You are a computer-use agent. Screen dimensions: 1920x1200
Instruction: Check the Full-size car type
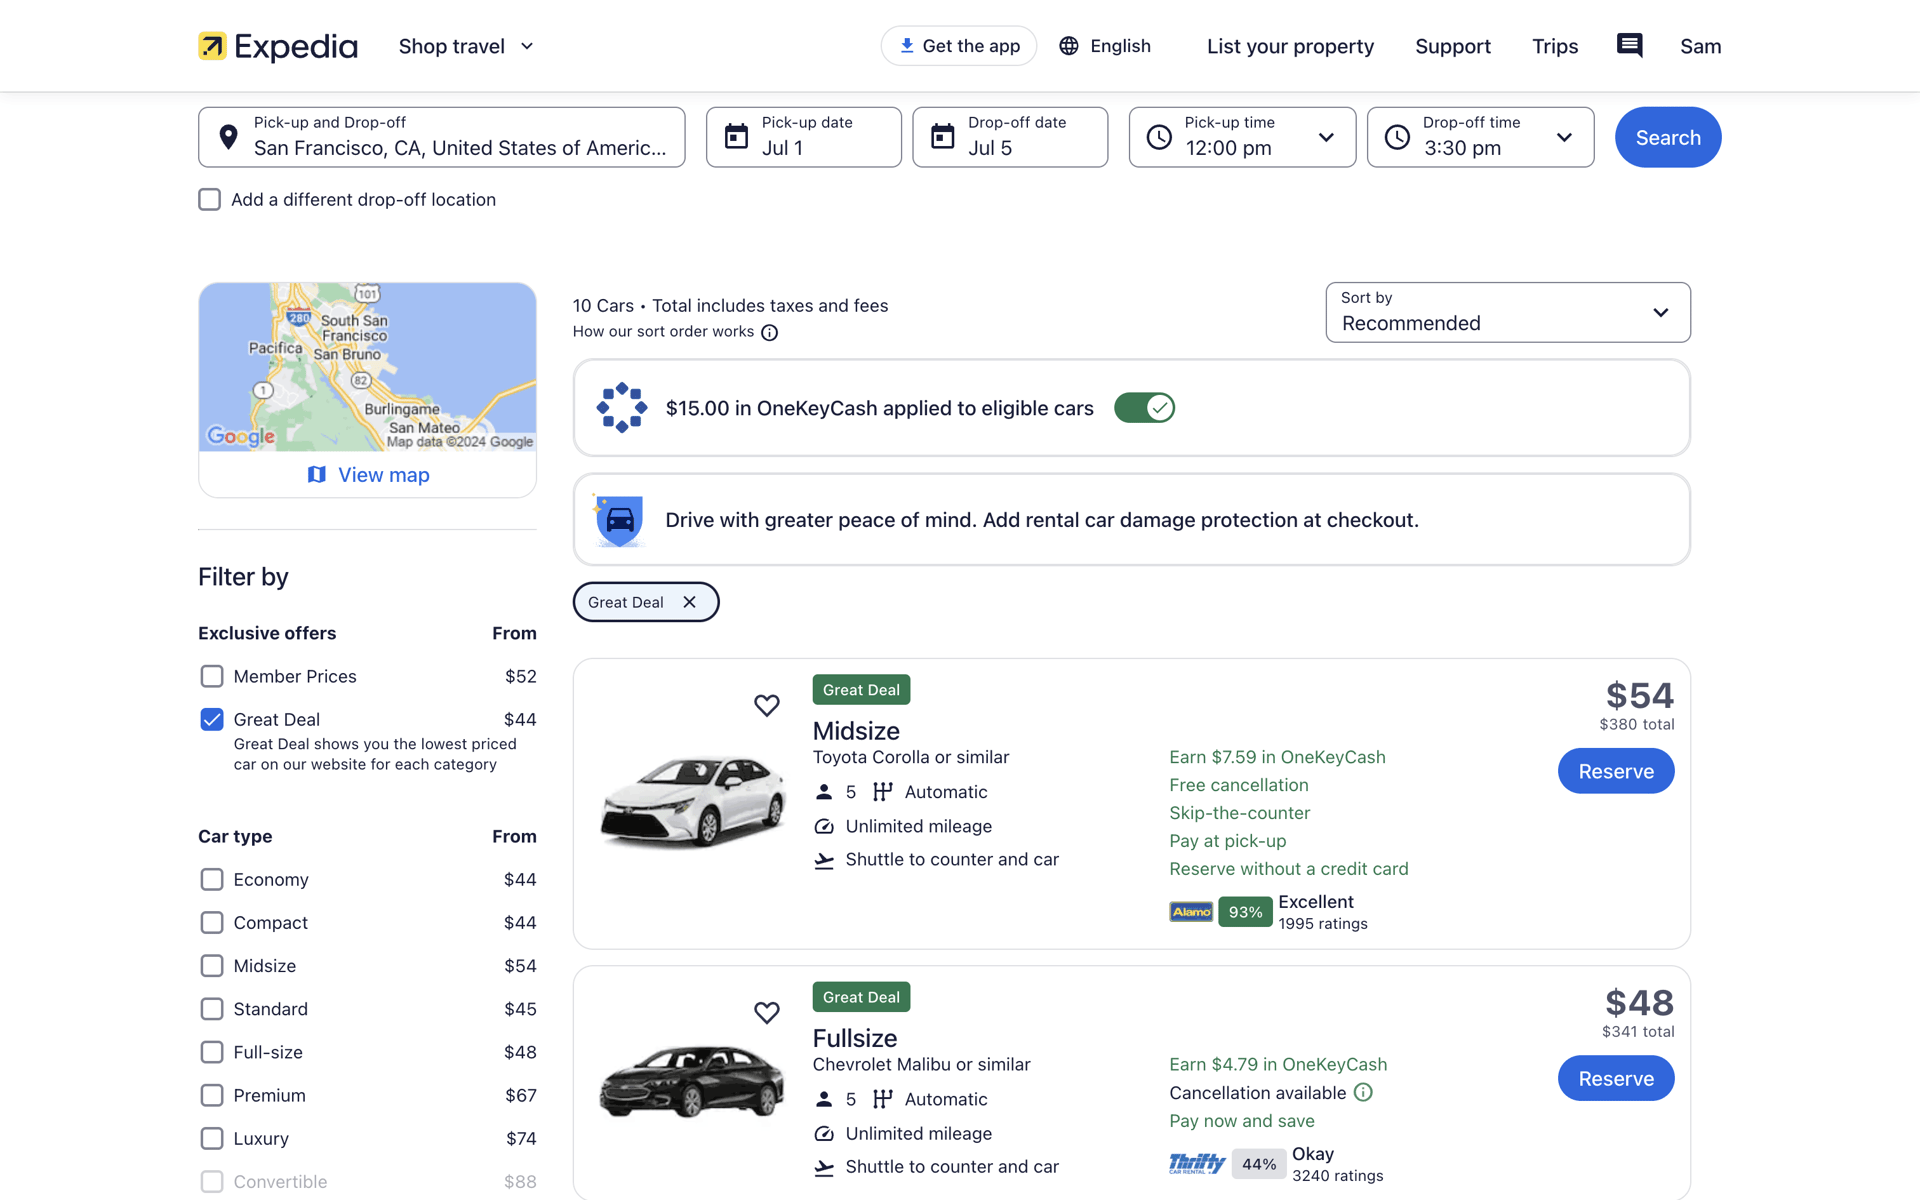tap(211, 1052)
